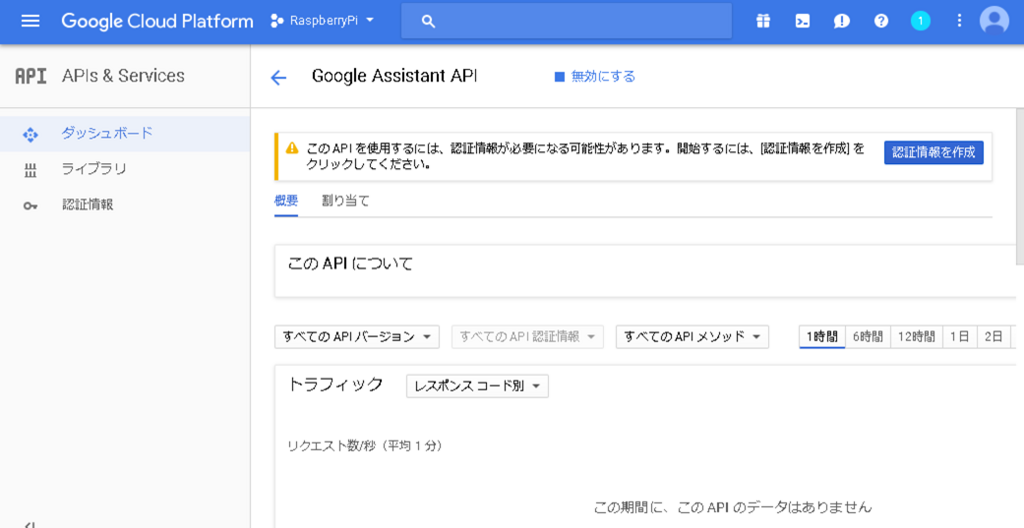The image size is (1024, 528).
Task: Click the vertical page scrollbar
Action: click(1020, 186)
